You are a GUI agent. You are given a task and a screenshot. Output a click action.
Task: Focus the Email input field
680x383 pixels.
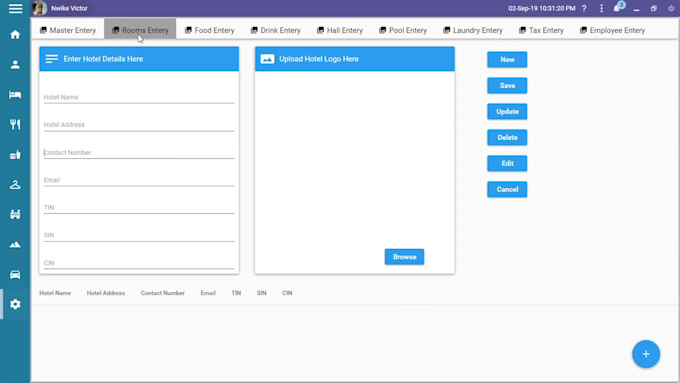(139, 180)
